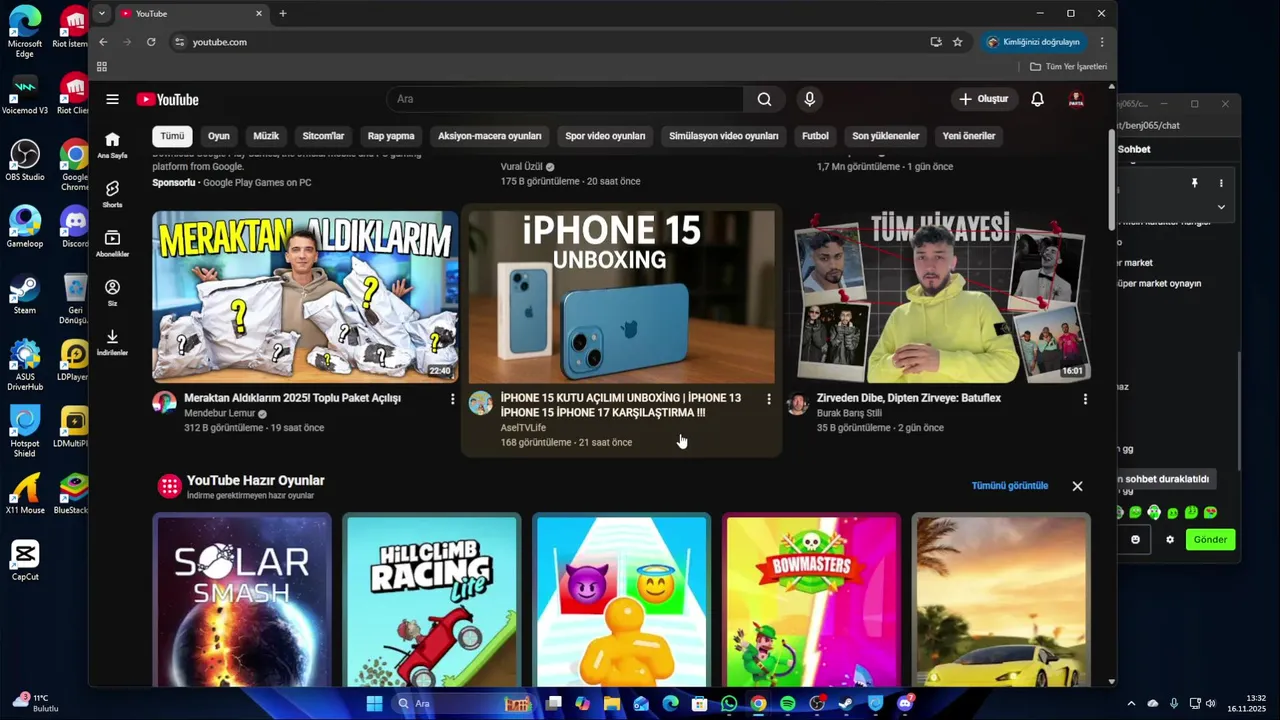Open AselTVLife channel avatar
Image resolution: width=1280 pixels, height=720 pixels.
pos(481,403)
